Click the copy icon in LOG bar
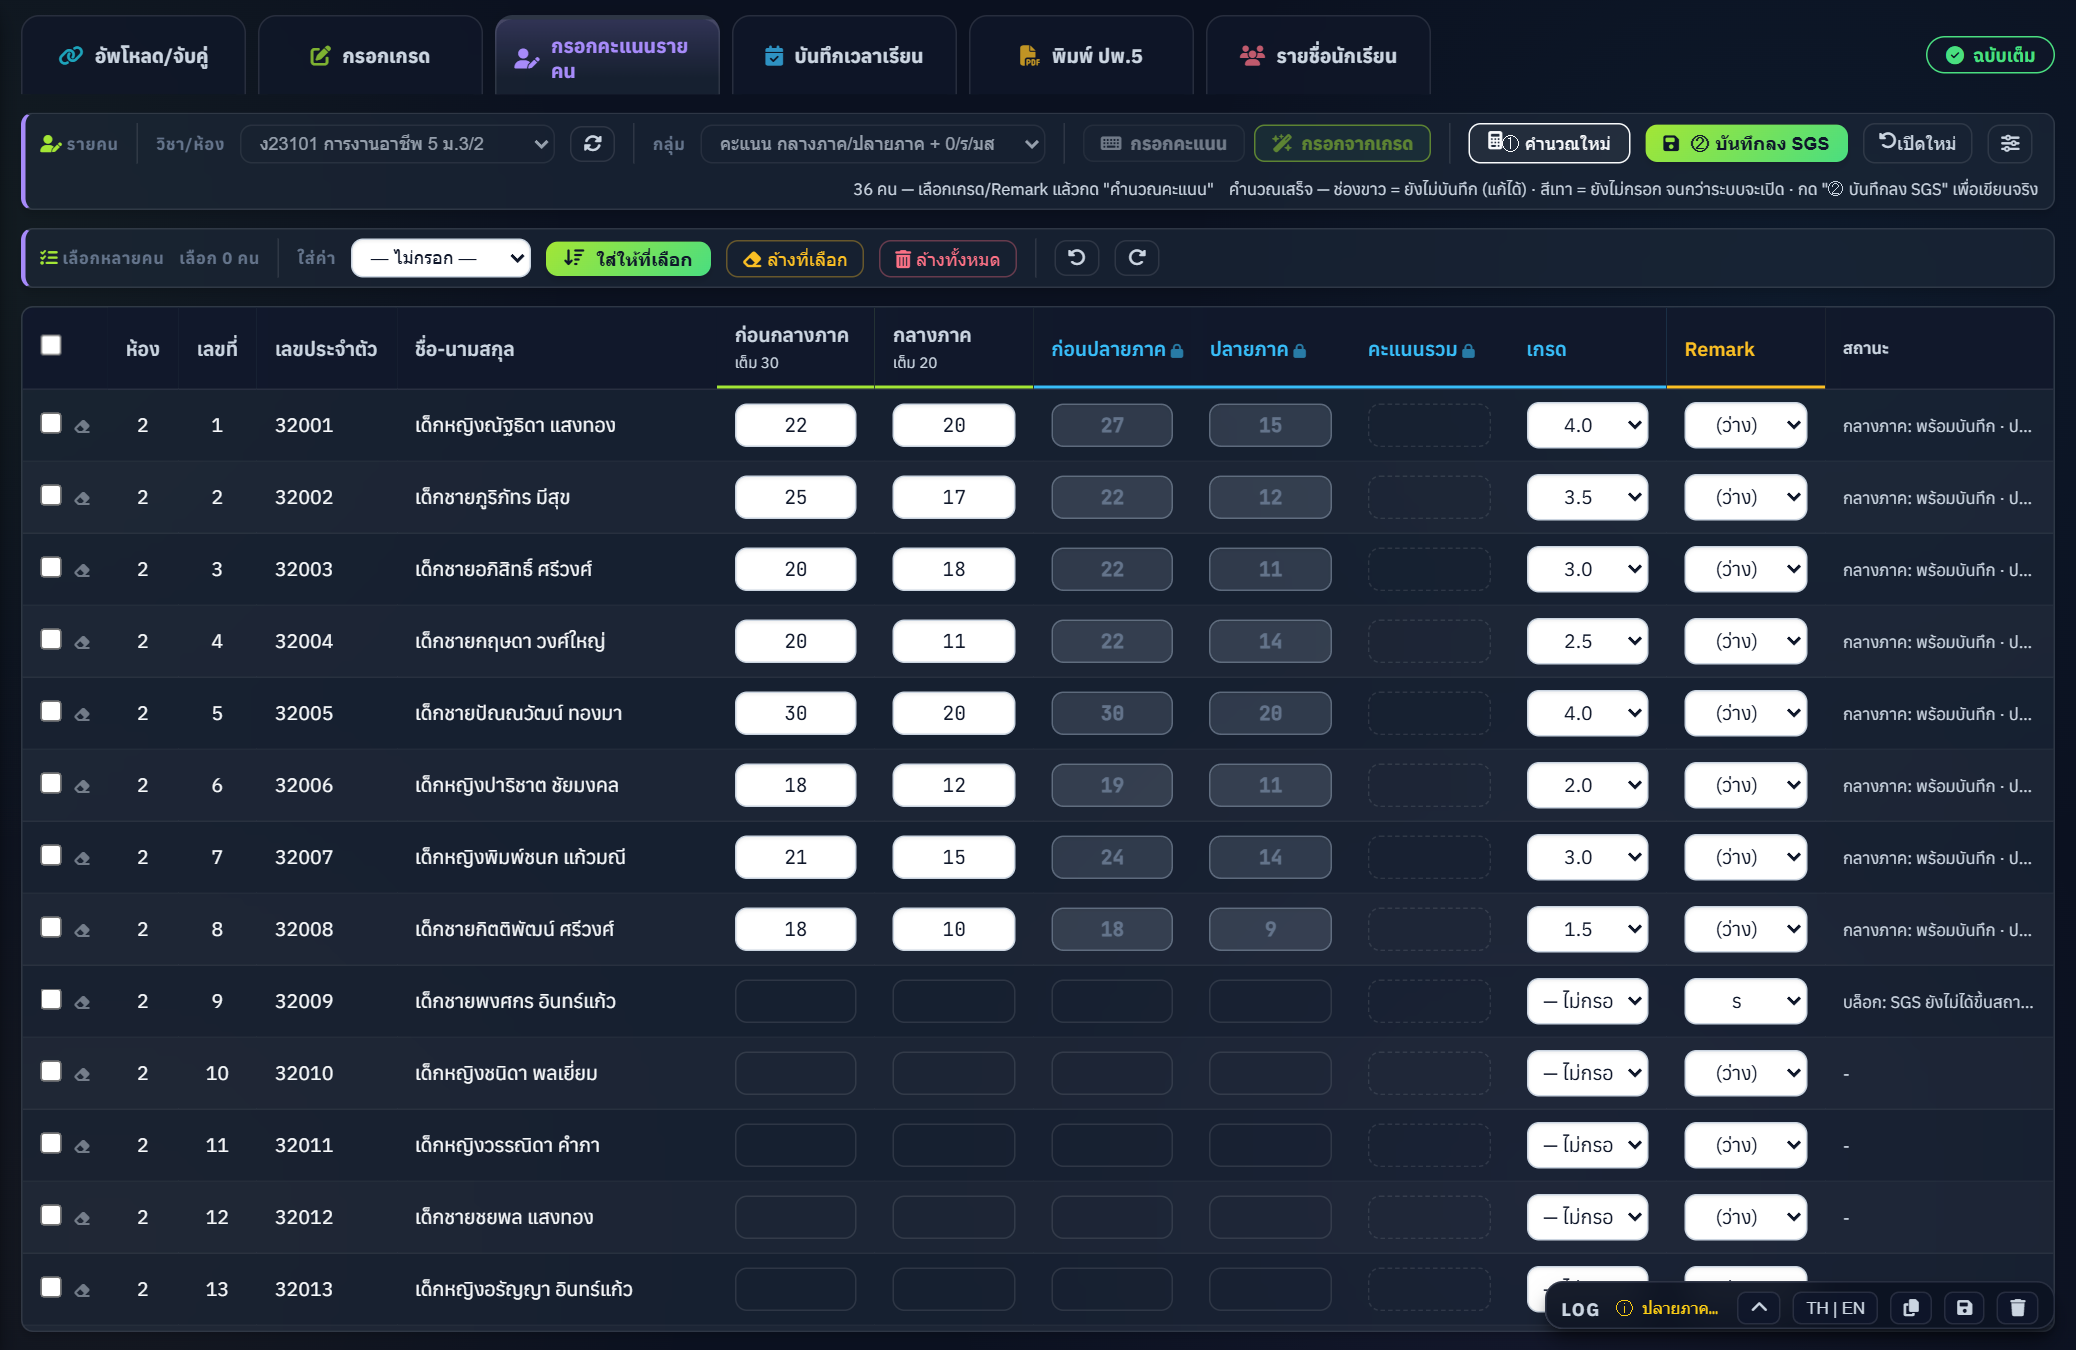 click(x=1911, y=1308)
